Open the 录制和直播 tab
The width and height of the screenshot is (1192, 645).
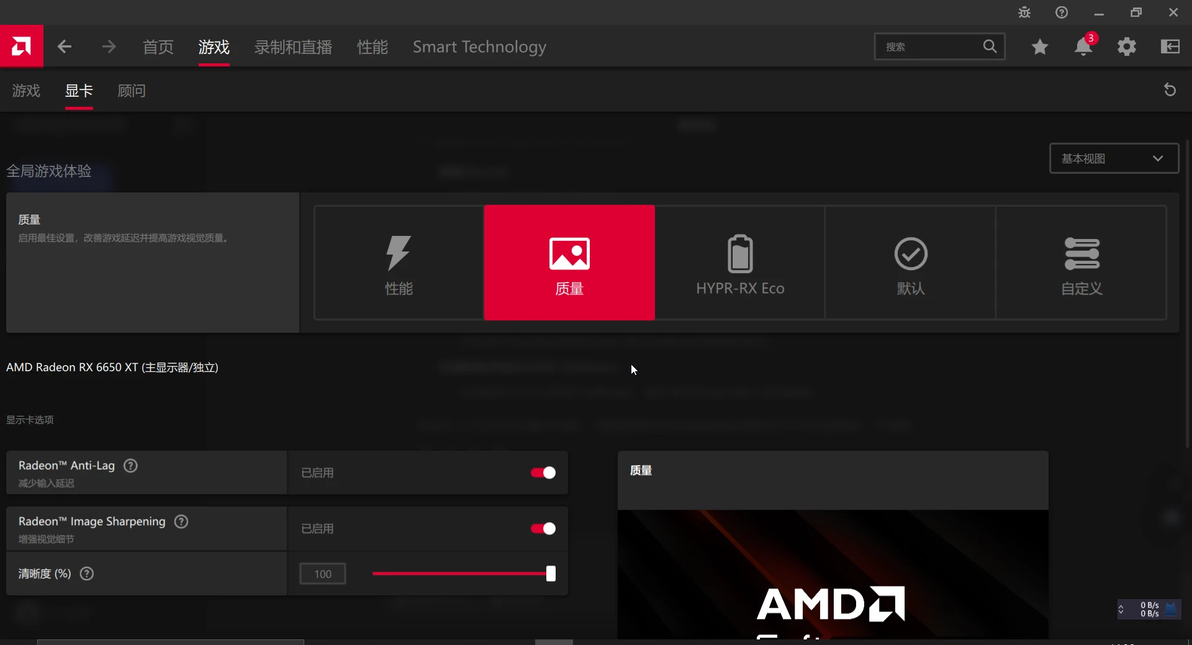pos(293,46)
